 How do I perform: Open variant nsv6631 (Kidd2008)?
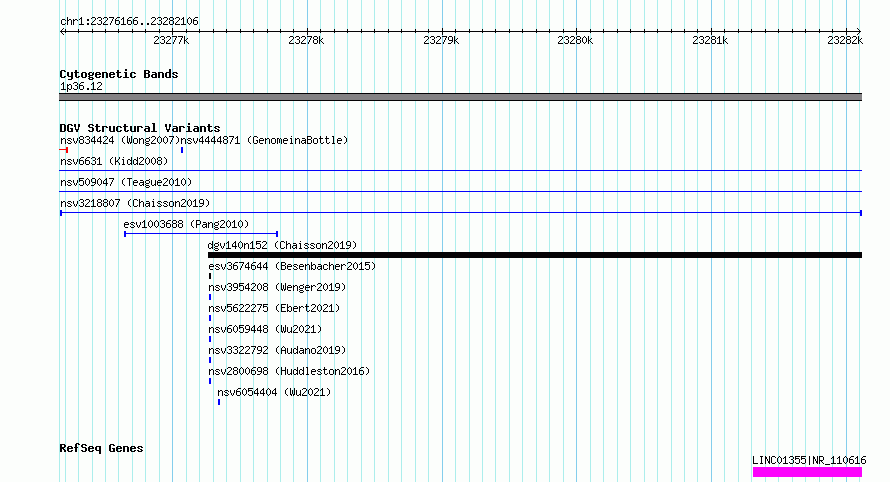click(x=114, y=161)
